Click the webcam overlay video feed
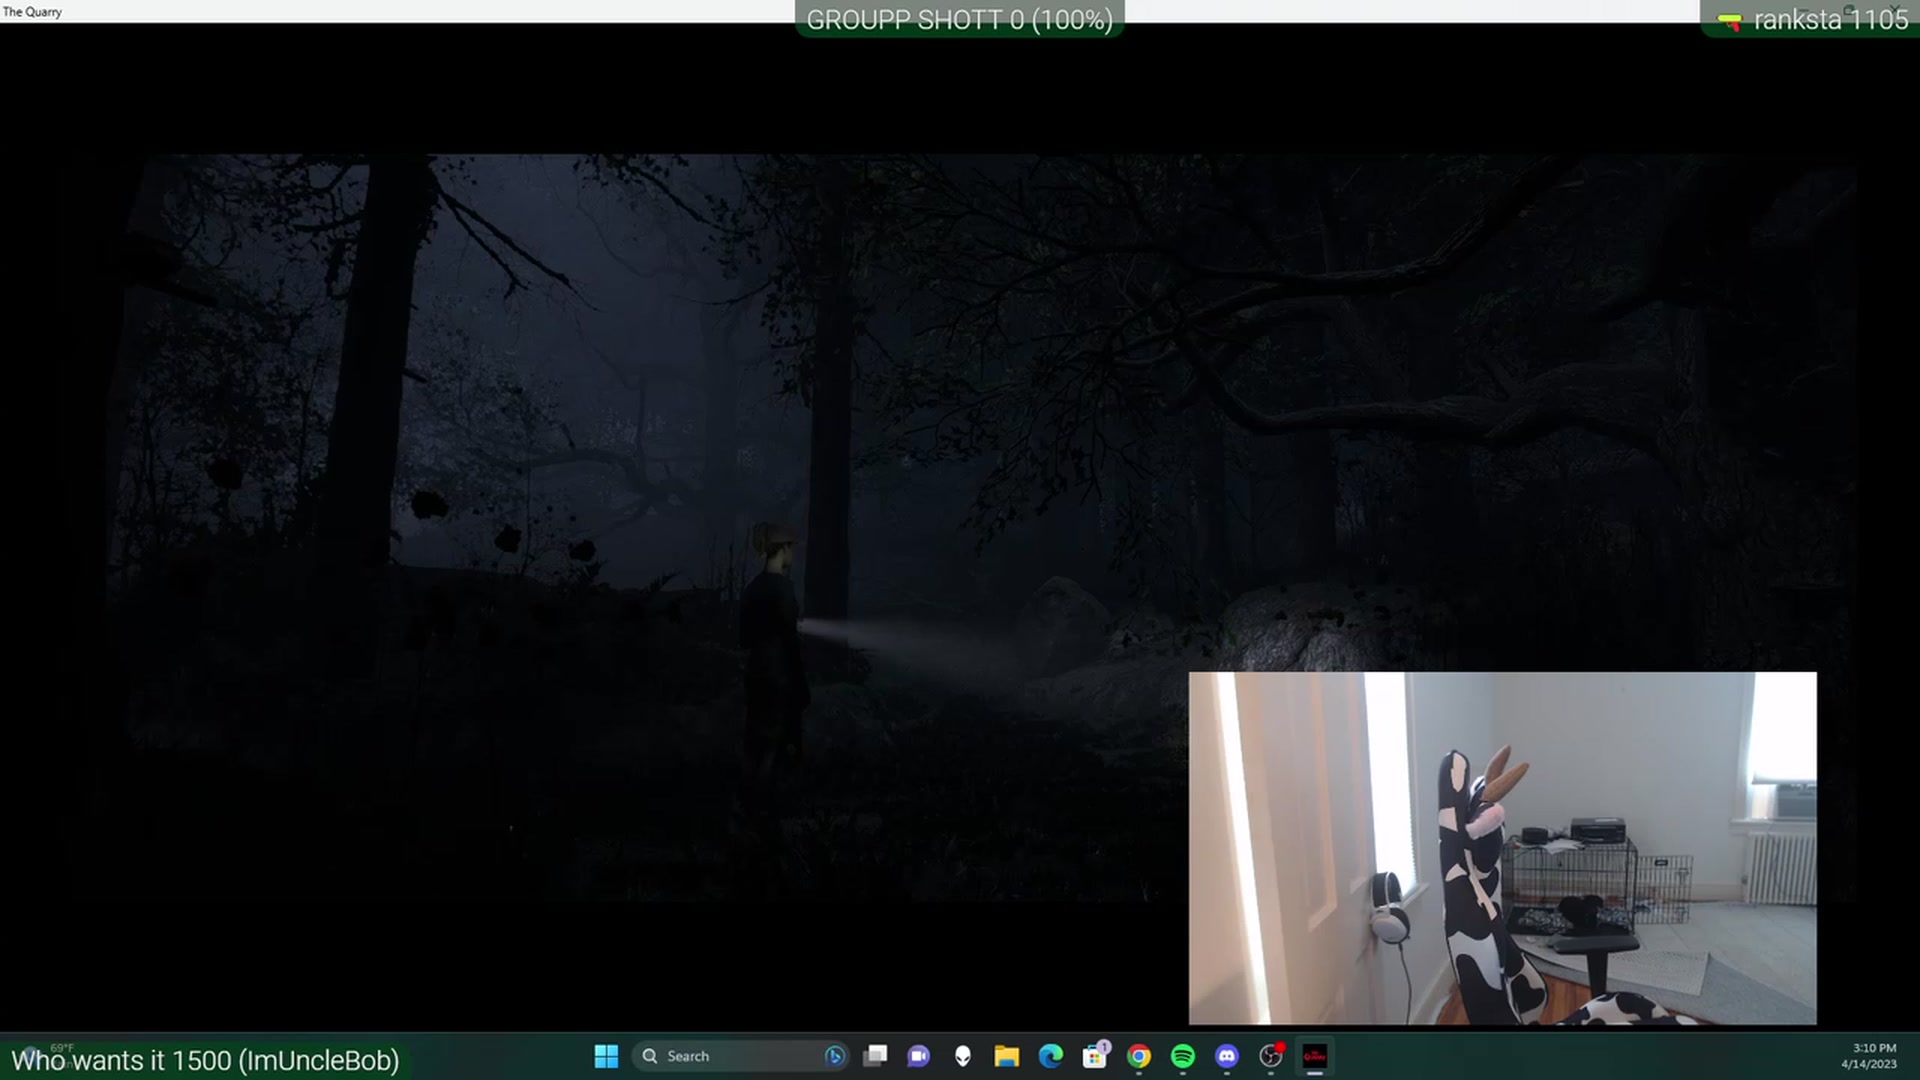Image resolution: width=1920 pixels, height=1080 pixels. pos(1502,848)
